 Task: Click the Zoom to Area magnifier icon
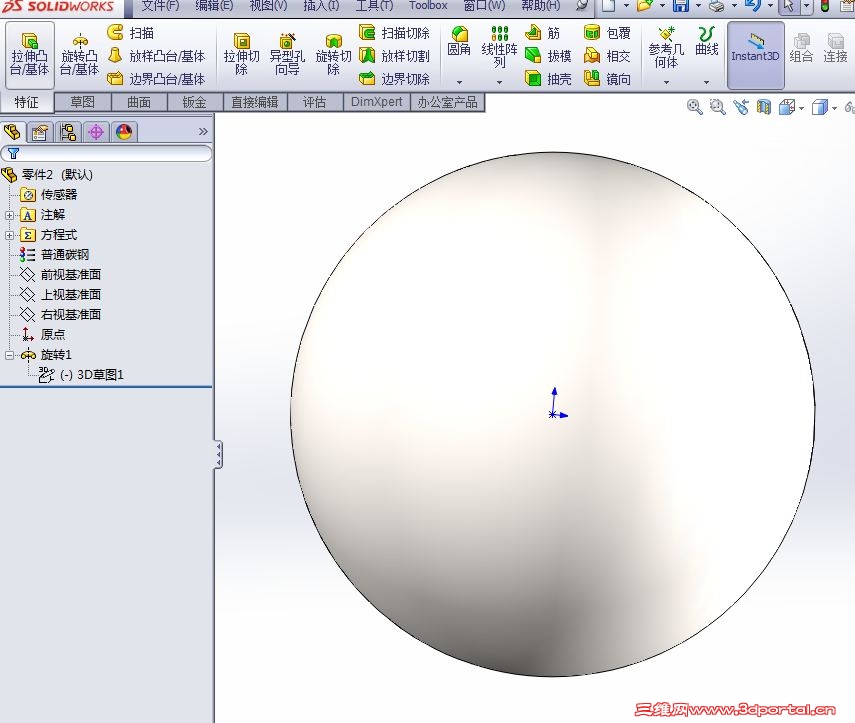(718, 107)
